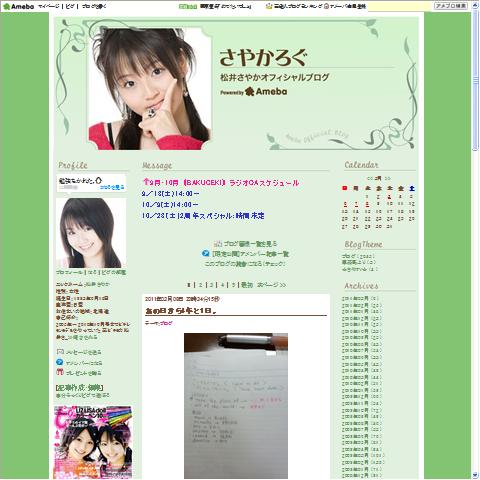This screenshot has height=480, width=480.
Task: Open the post title あの日から4年と1日。
Action: (181, 311)
